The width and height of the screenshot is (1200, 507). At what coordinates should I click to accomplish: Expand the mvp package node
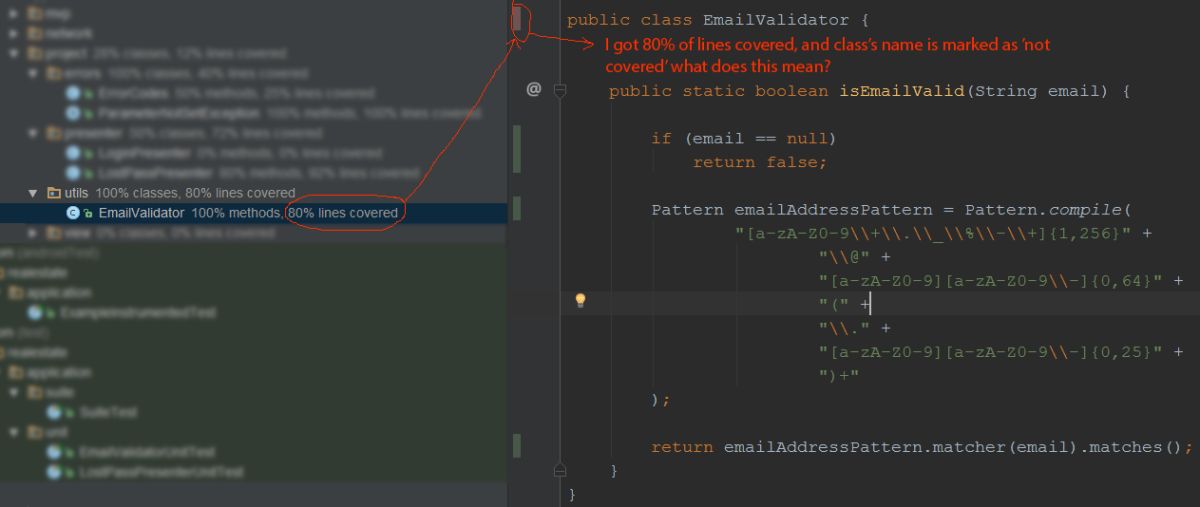(x=14, y=13)
